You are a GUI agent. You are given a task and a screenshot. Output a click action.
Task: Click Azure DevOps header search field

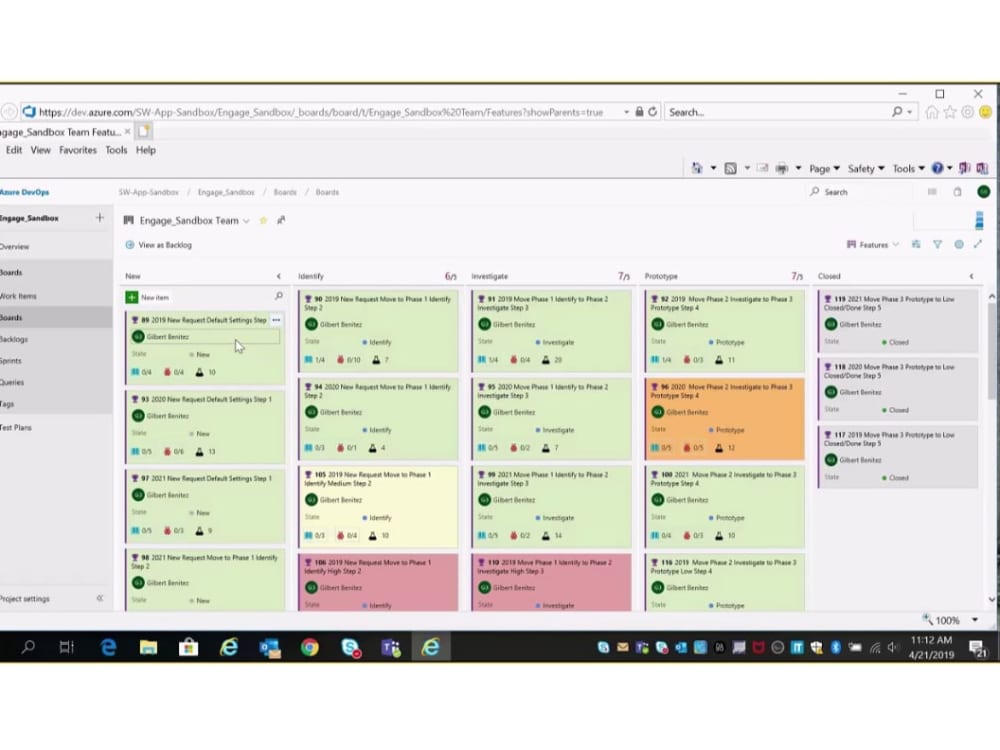(x=858, y=192)
